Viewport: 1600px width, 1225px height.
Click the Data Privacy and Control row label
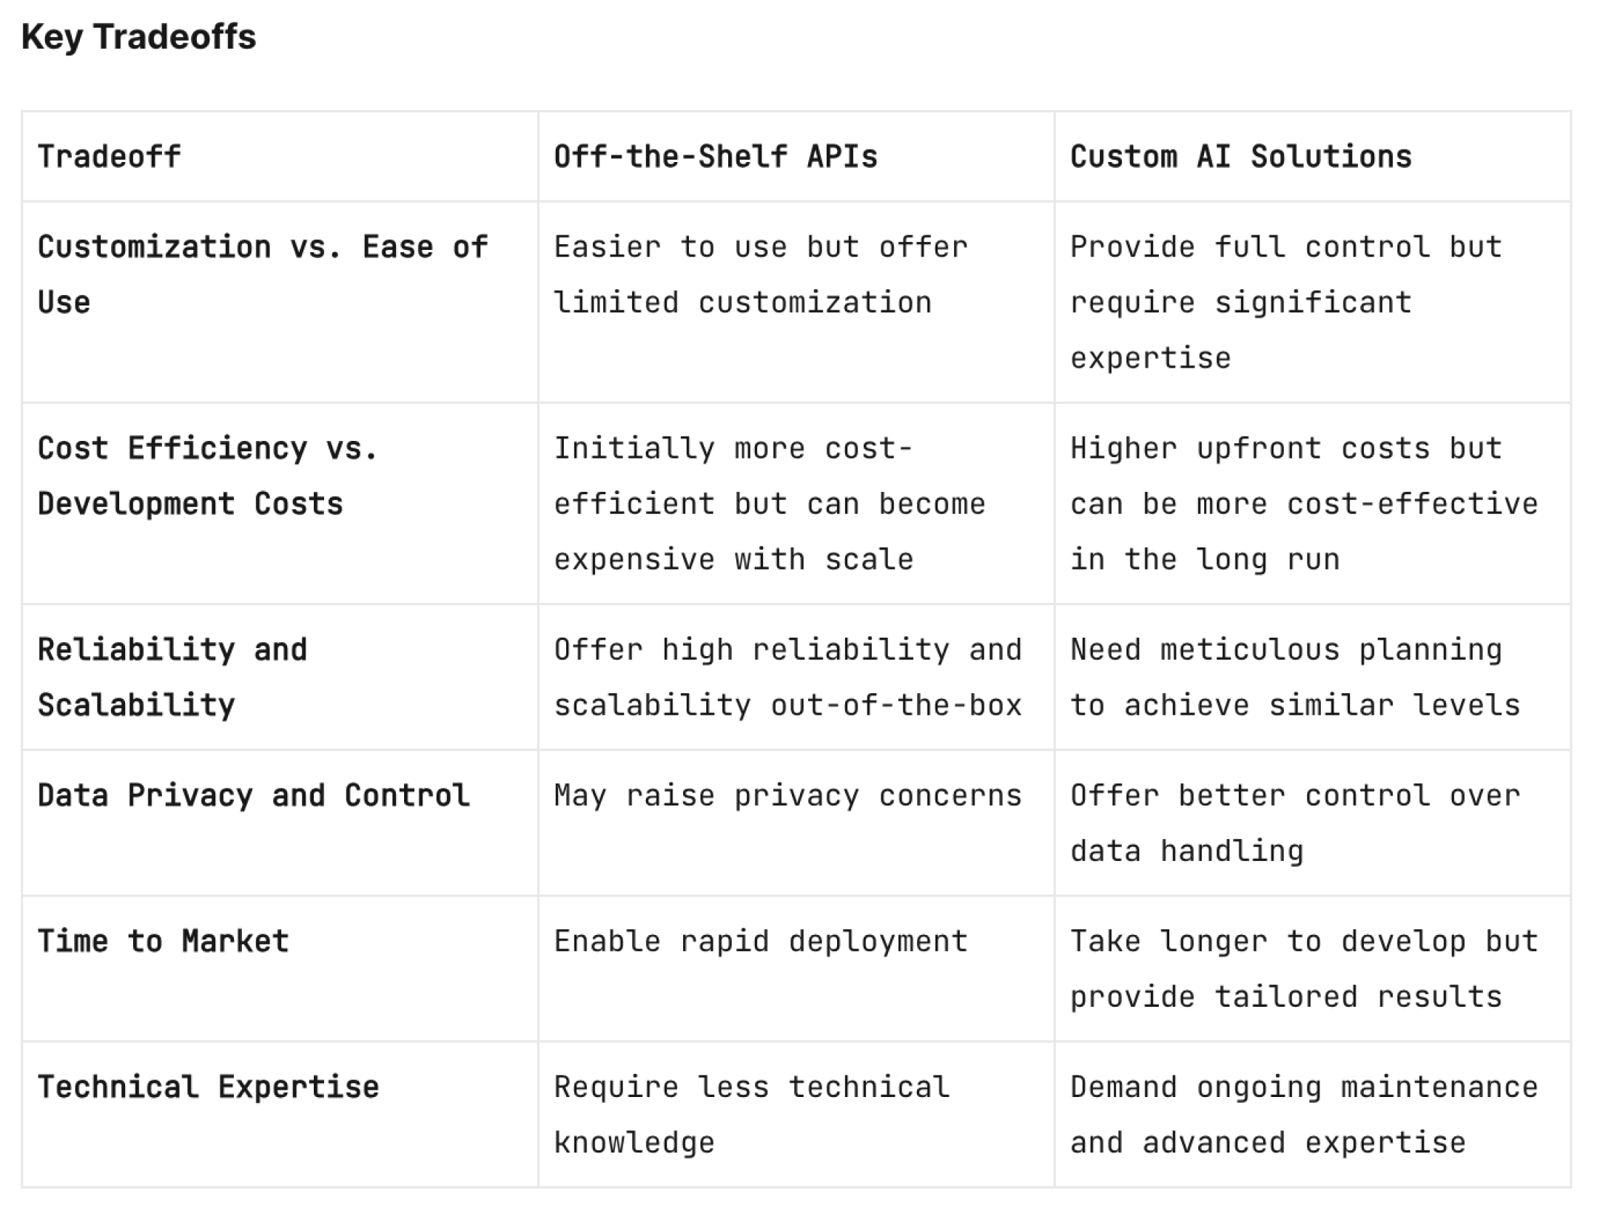(x=280, y=823)
